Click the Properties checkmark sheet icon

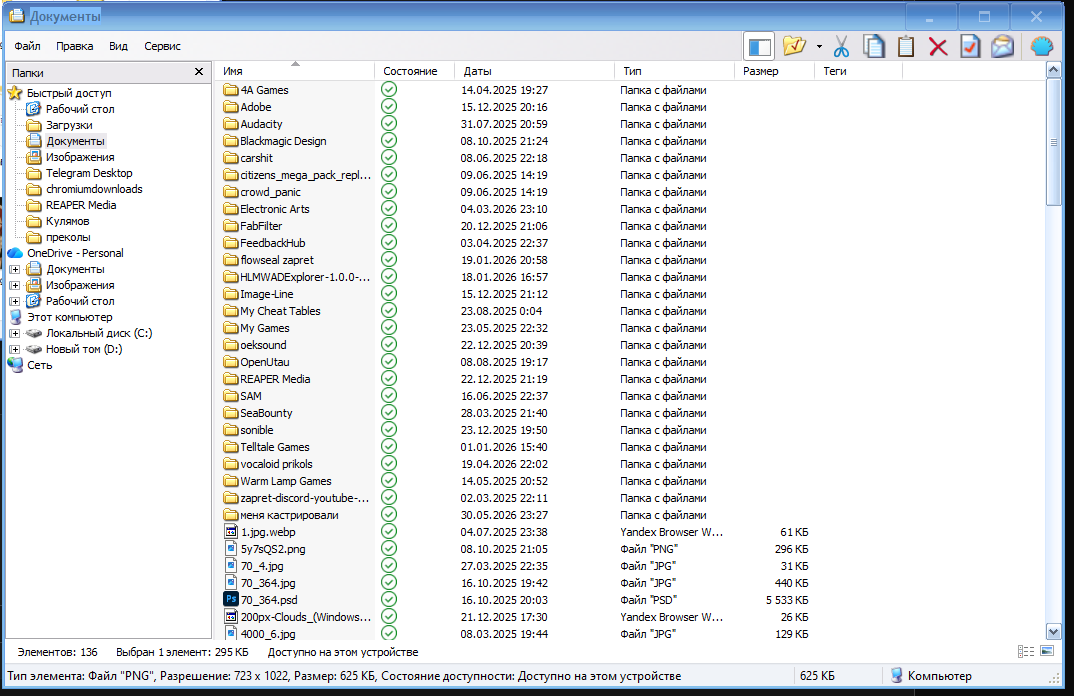click(x=970, y=47)
